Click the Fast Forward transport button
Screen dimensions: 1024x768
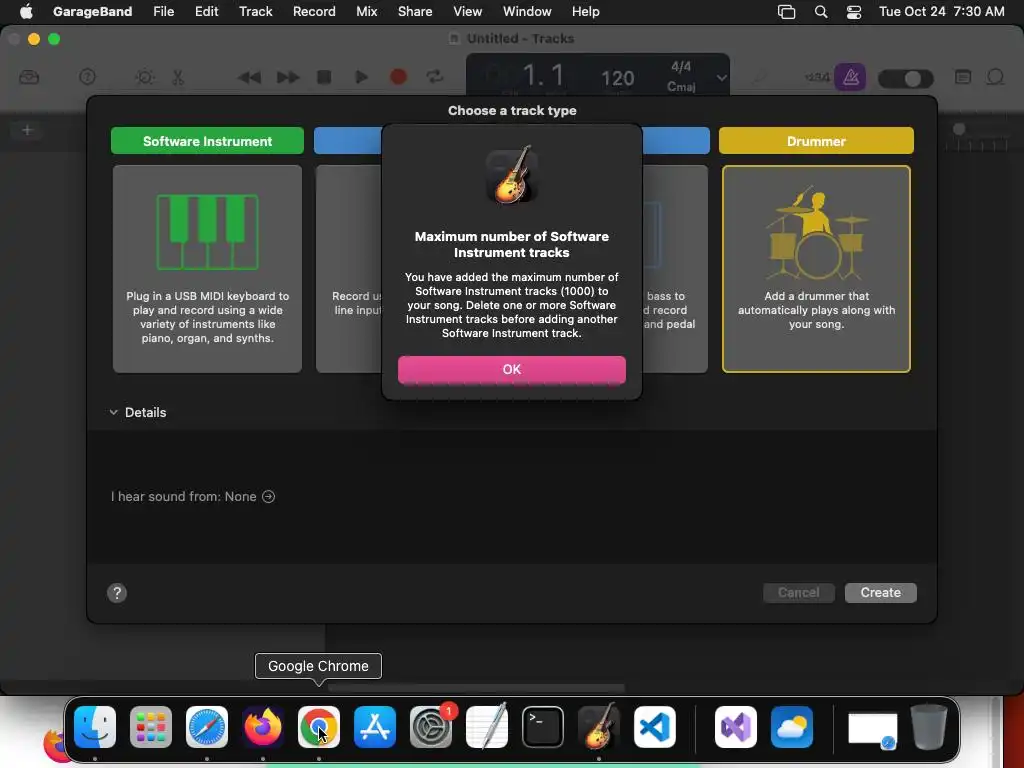pos(287,77)
